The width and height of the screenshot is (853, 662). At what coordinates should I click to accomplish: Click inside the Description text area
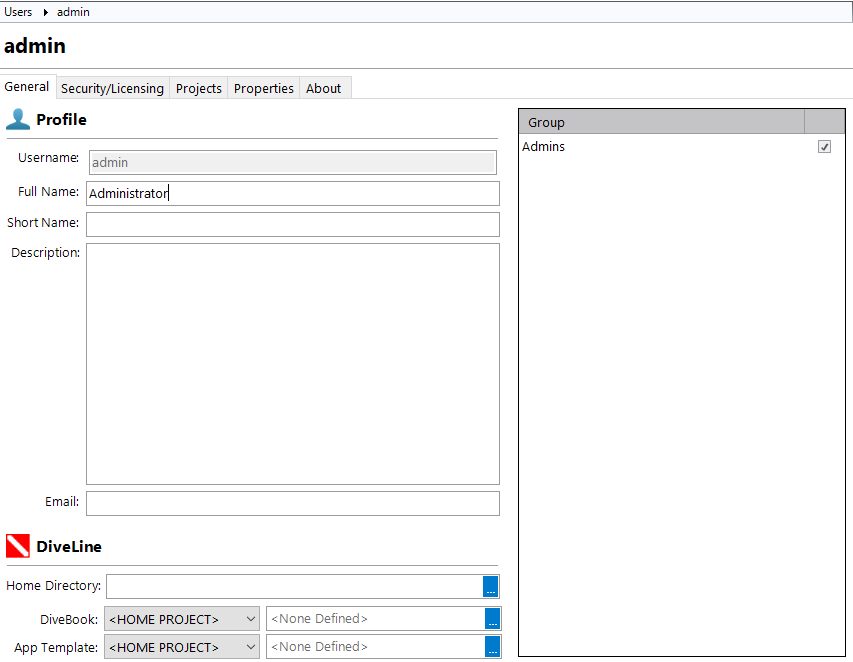(292, 363)
